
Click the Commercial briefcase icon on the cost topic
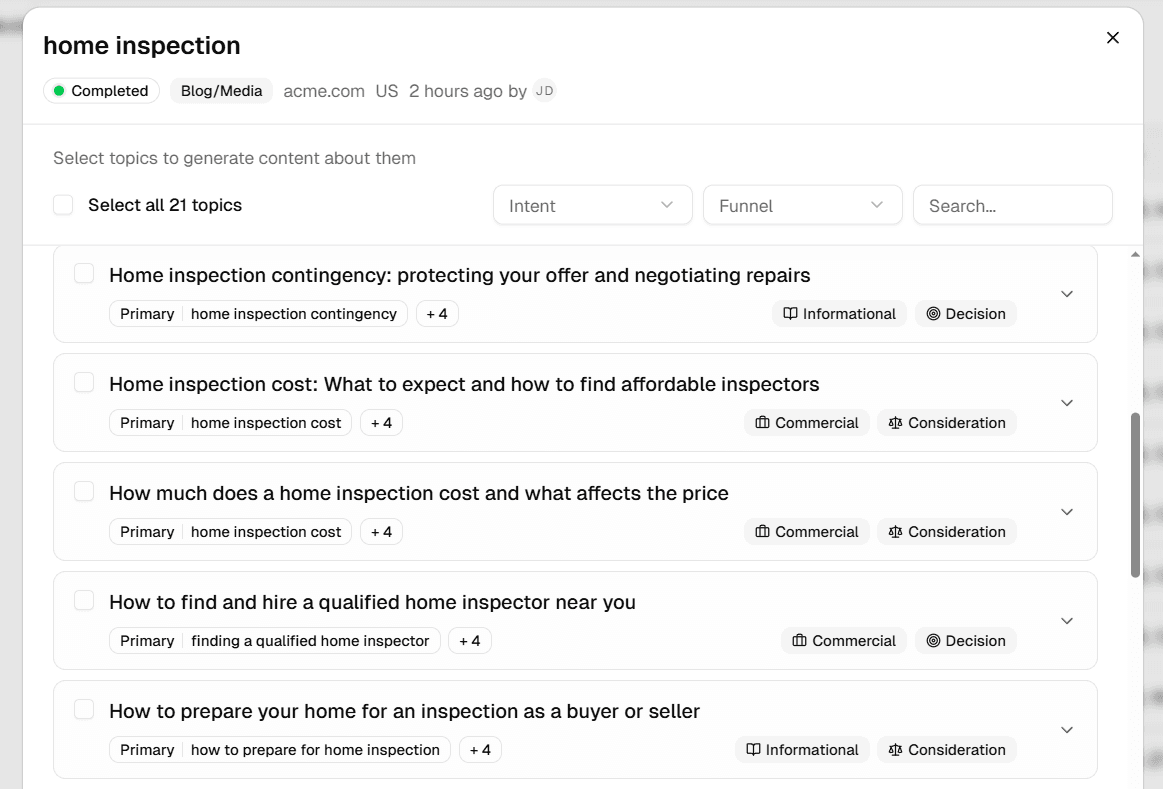pyautogui.click(x=760, y=422)
